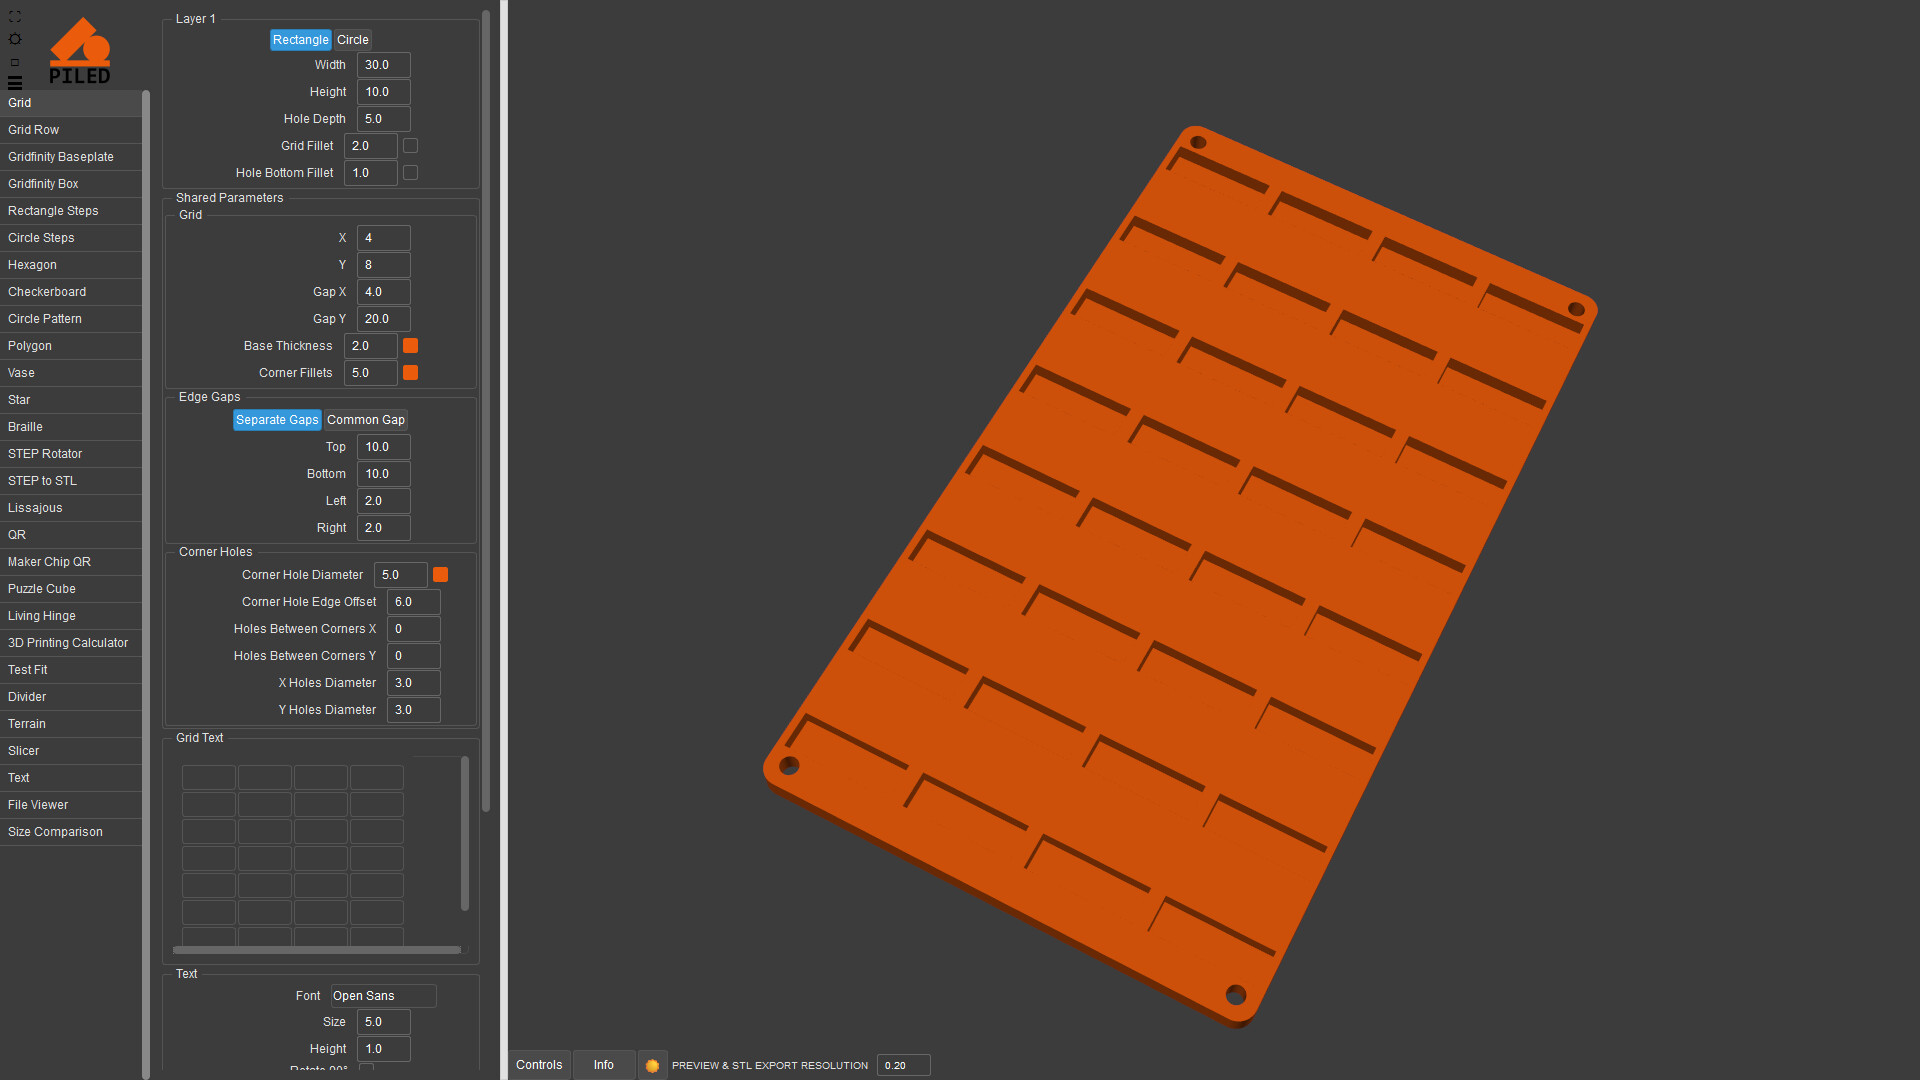
Task: Enable the Hole Bottom Fillet checkbox
Action: [x=410, y=173]
